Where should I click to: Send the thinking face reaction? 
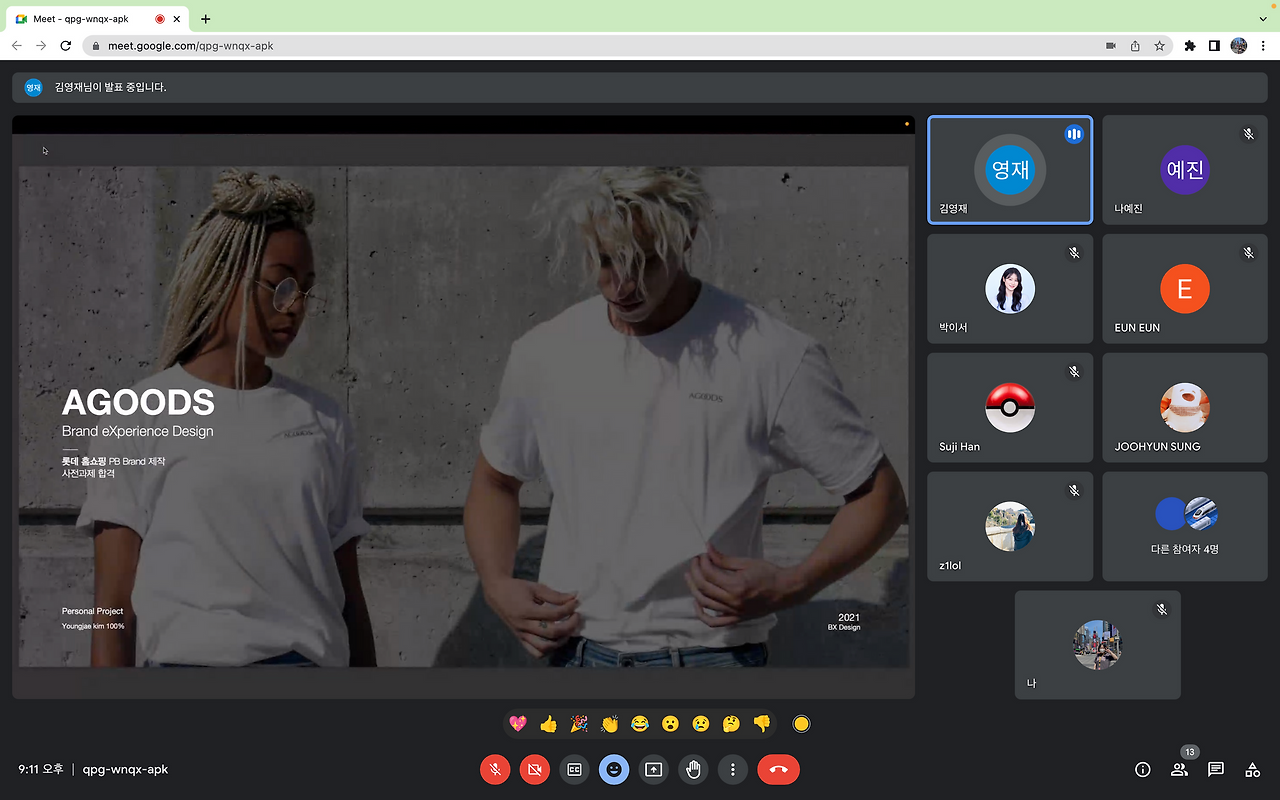click(731, 724)
